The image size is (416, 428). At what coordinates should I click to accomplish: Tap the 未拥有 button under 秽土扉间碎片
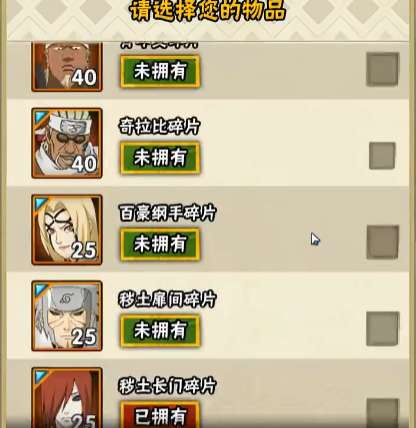point(160,331)
